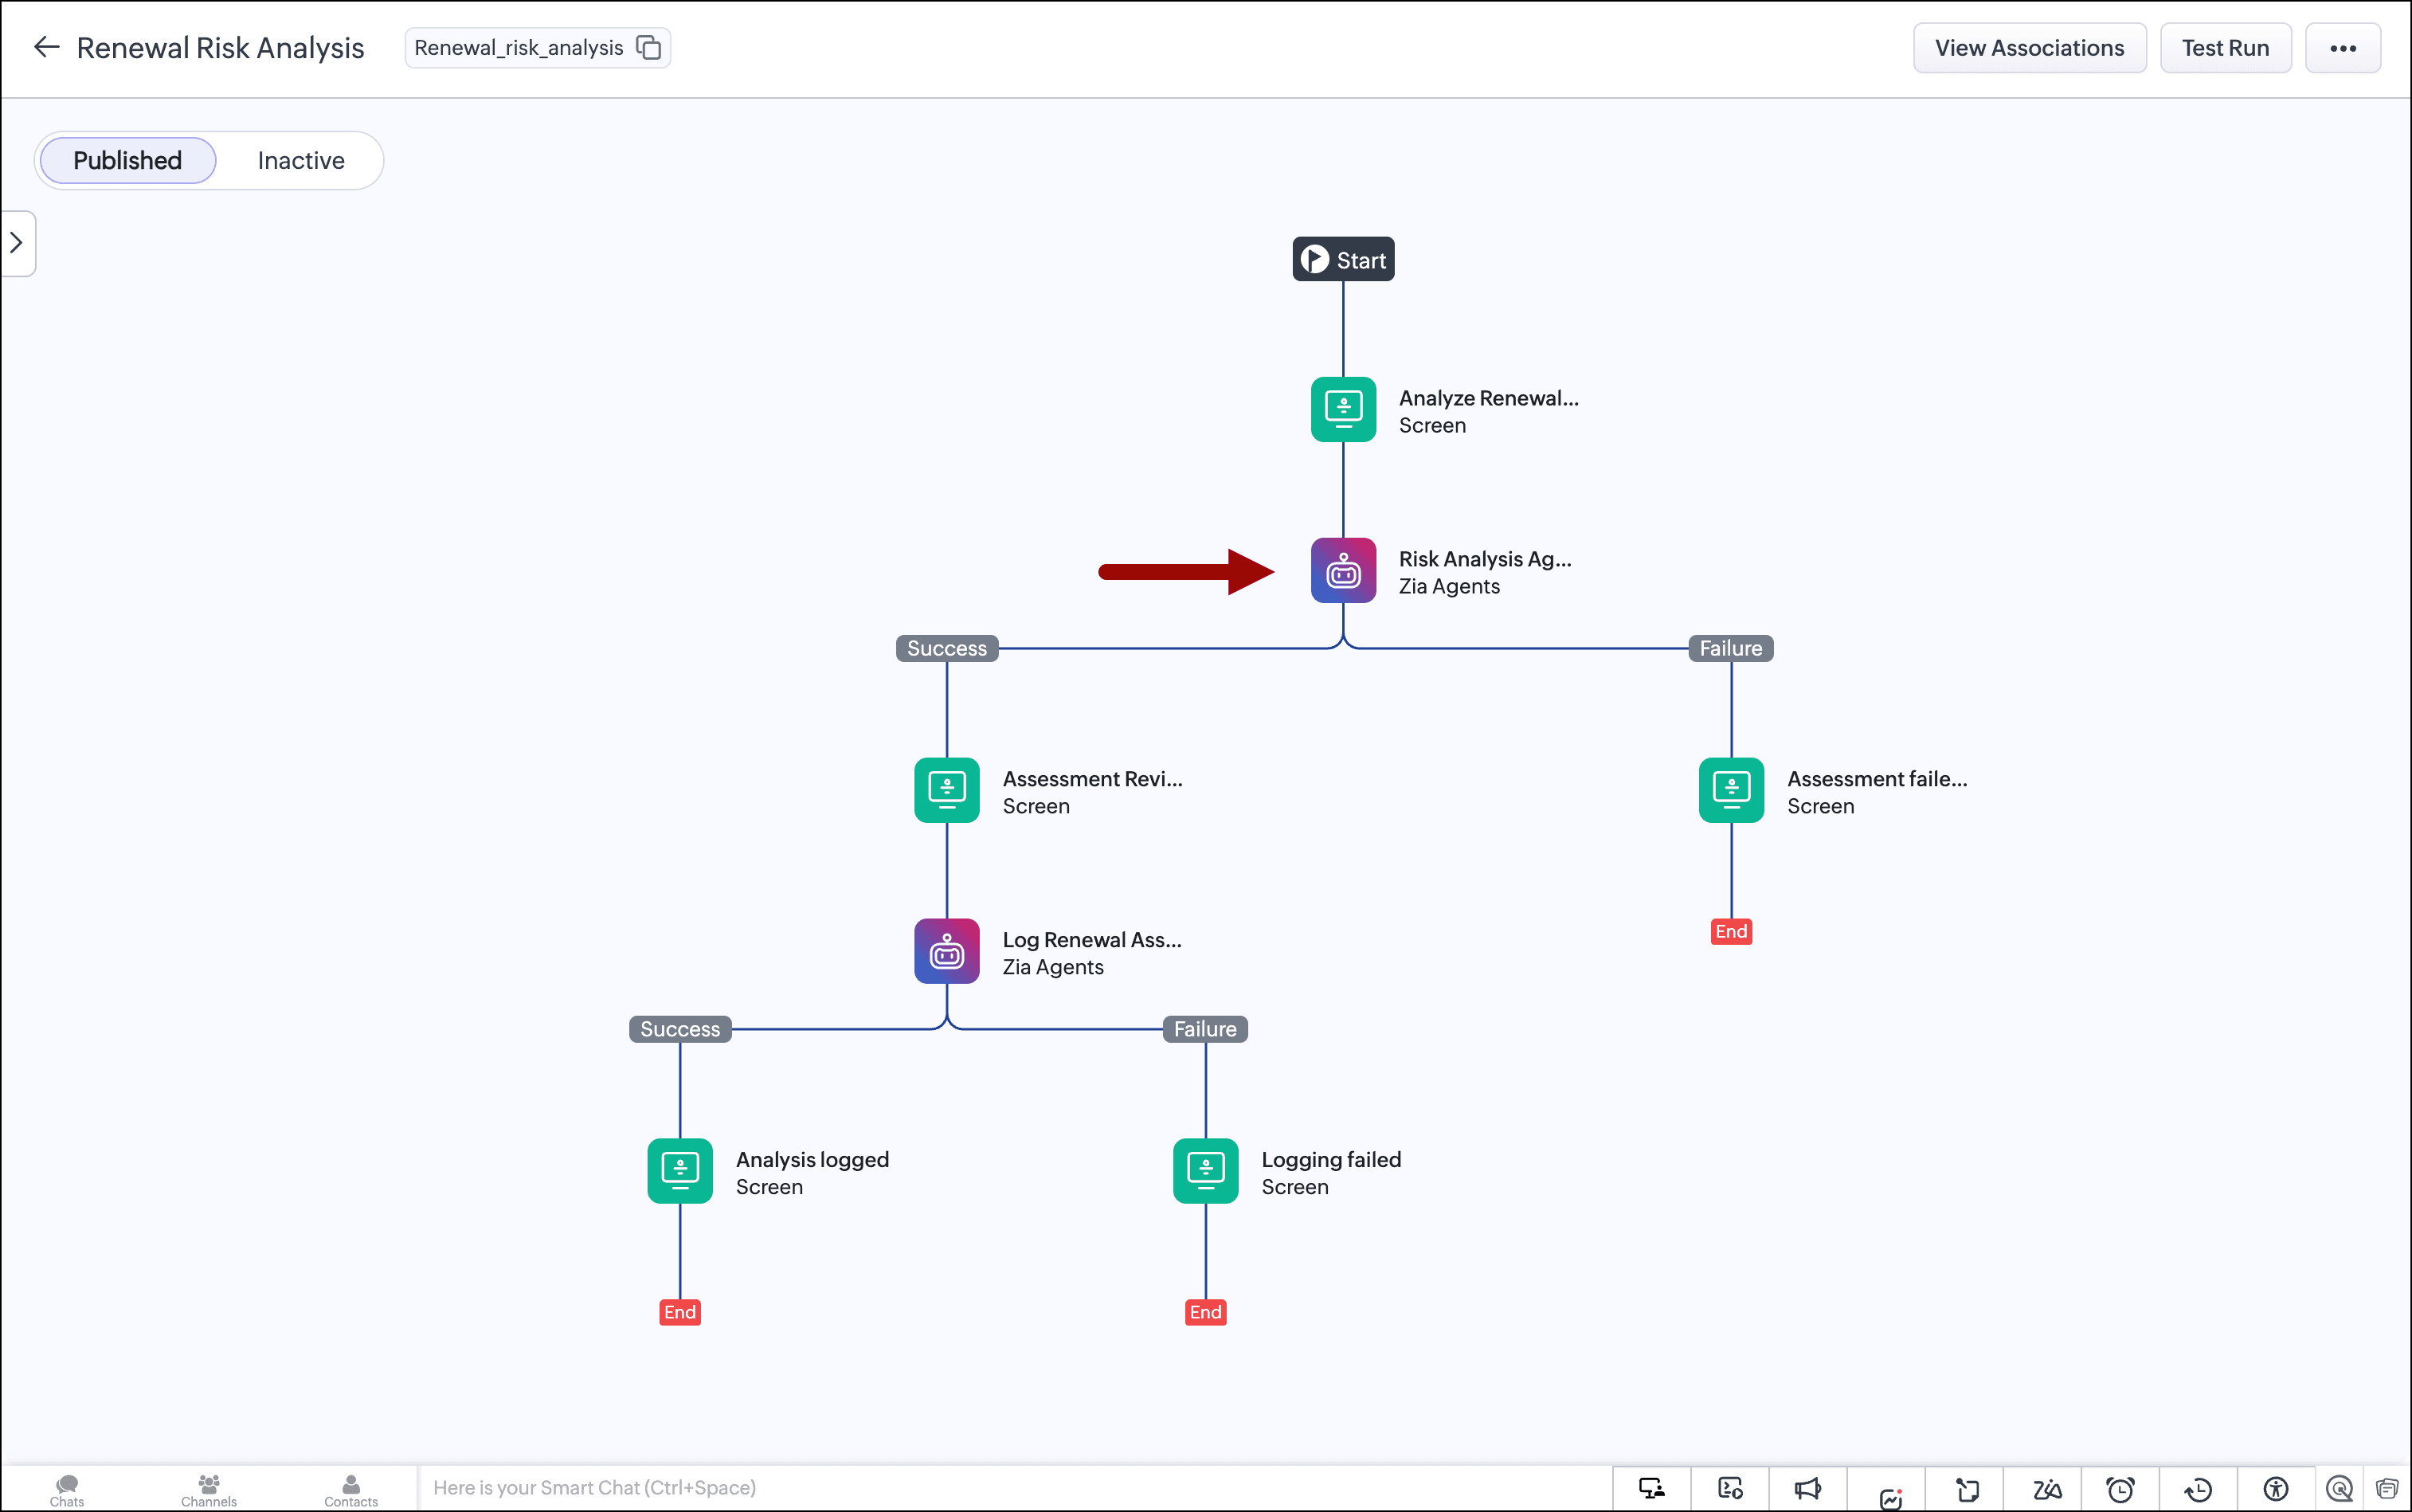Click the Log Renewal Ass... node label
The image size is (2412, 1512).
1092,940
